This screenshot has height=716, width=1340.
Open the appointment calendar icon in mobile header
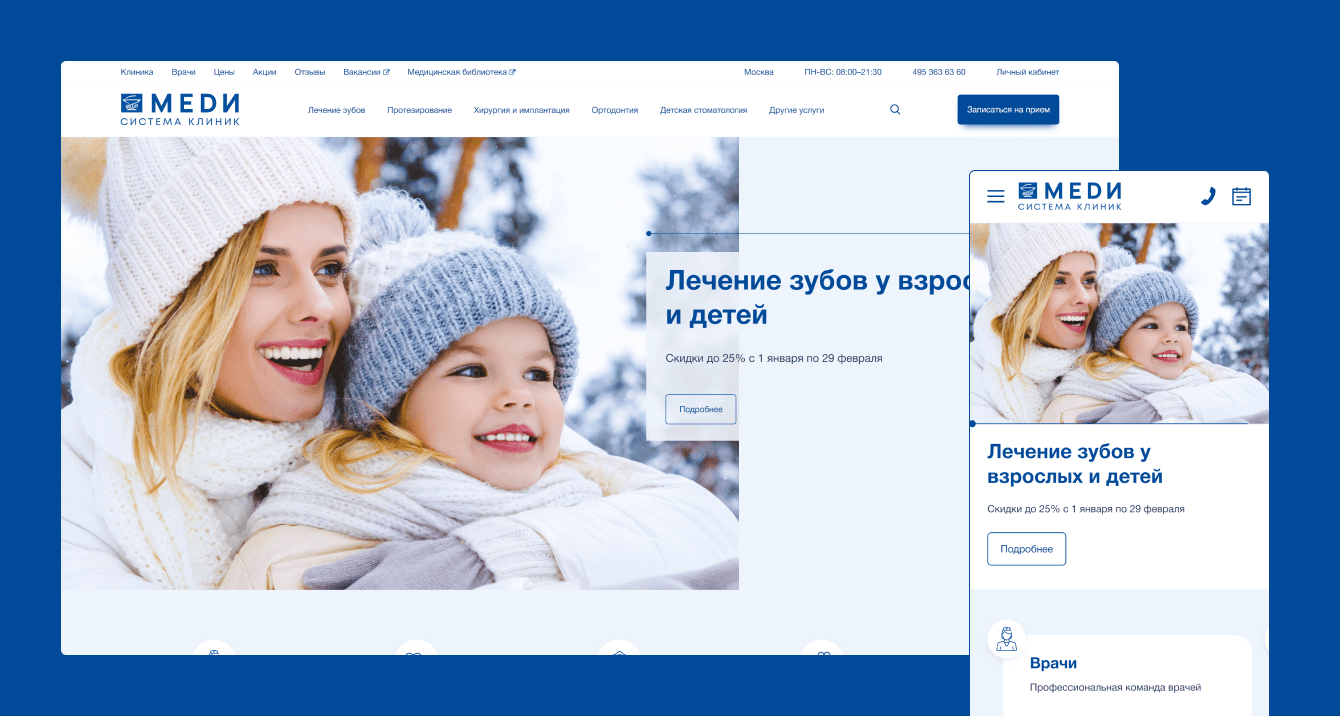coord(1241,196)
